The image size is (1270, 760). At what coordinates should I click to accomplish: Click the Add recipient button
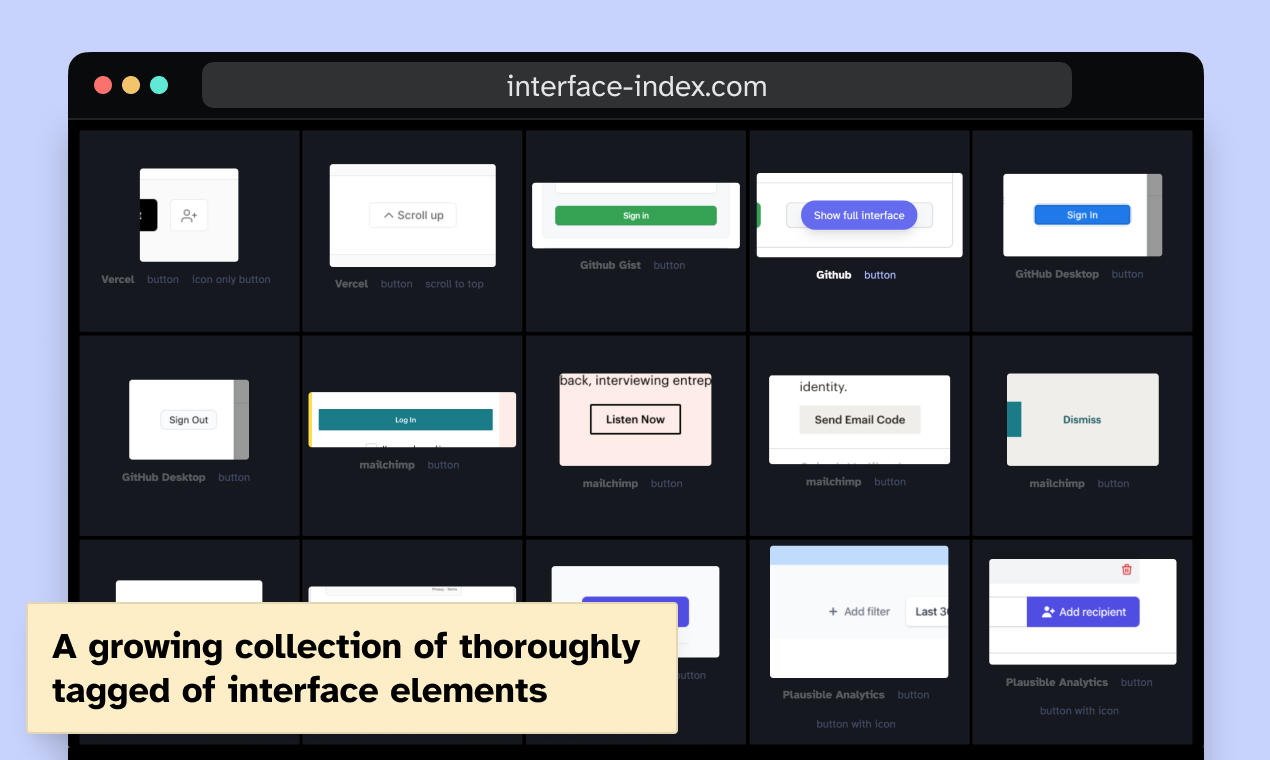pos(1083,612)
